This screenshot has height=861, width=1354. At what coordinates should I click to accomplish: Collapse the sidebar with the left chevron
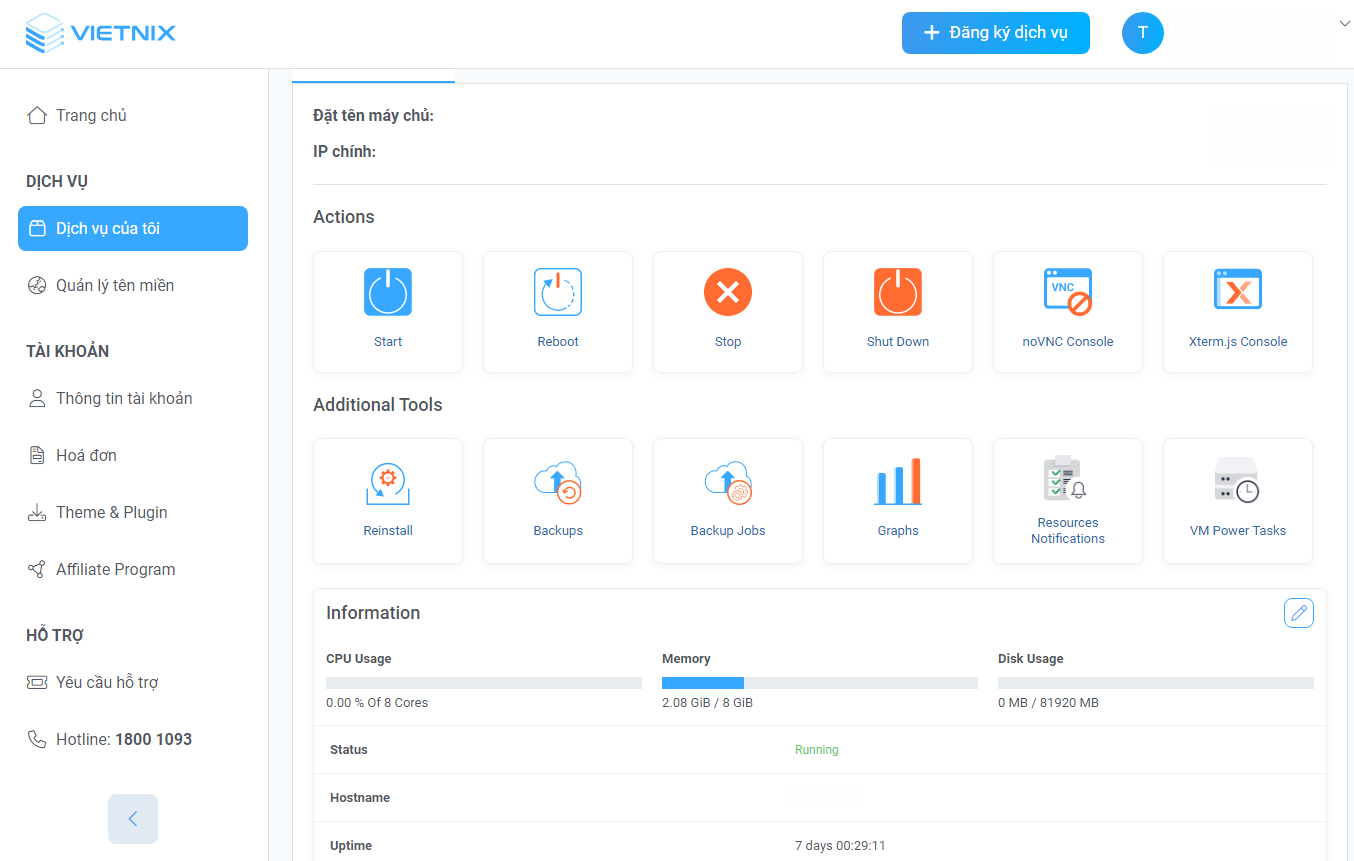(x=133, y=819)
